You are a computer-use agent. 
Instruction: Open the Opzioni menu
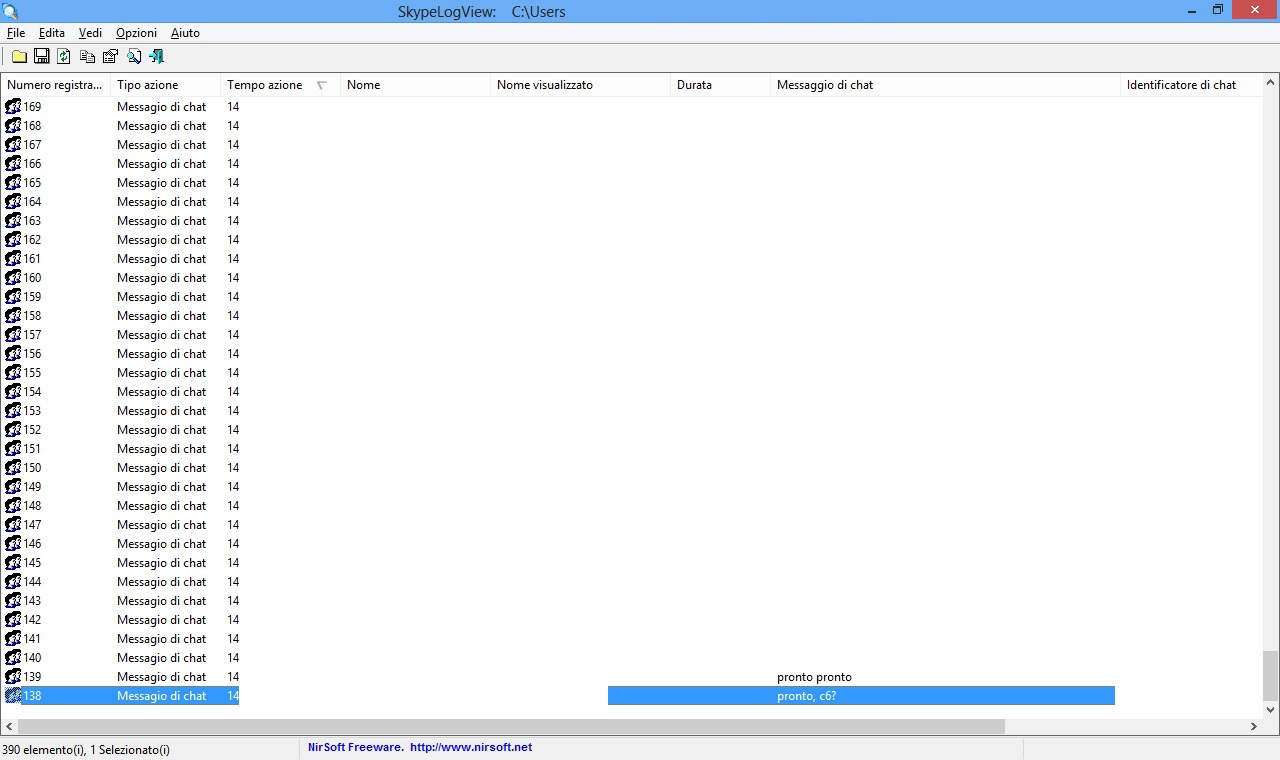click(136, 33)
